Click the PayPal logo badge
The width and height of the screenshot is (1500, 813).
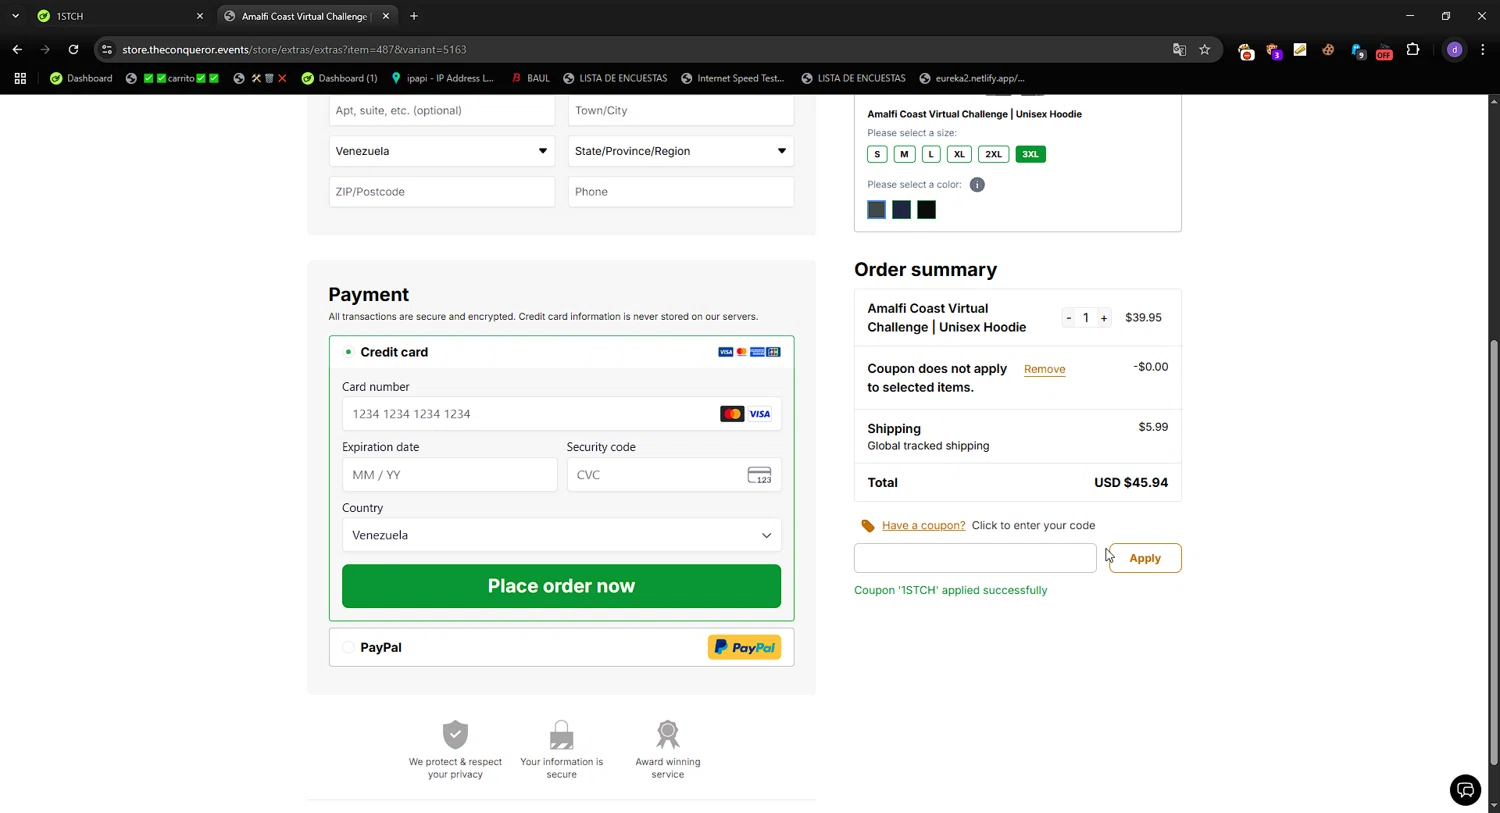point(744,647)
